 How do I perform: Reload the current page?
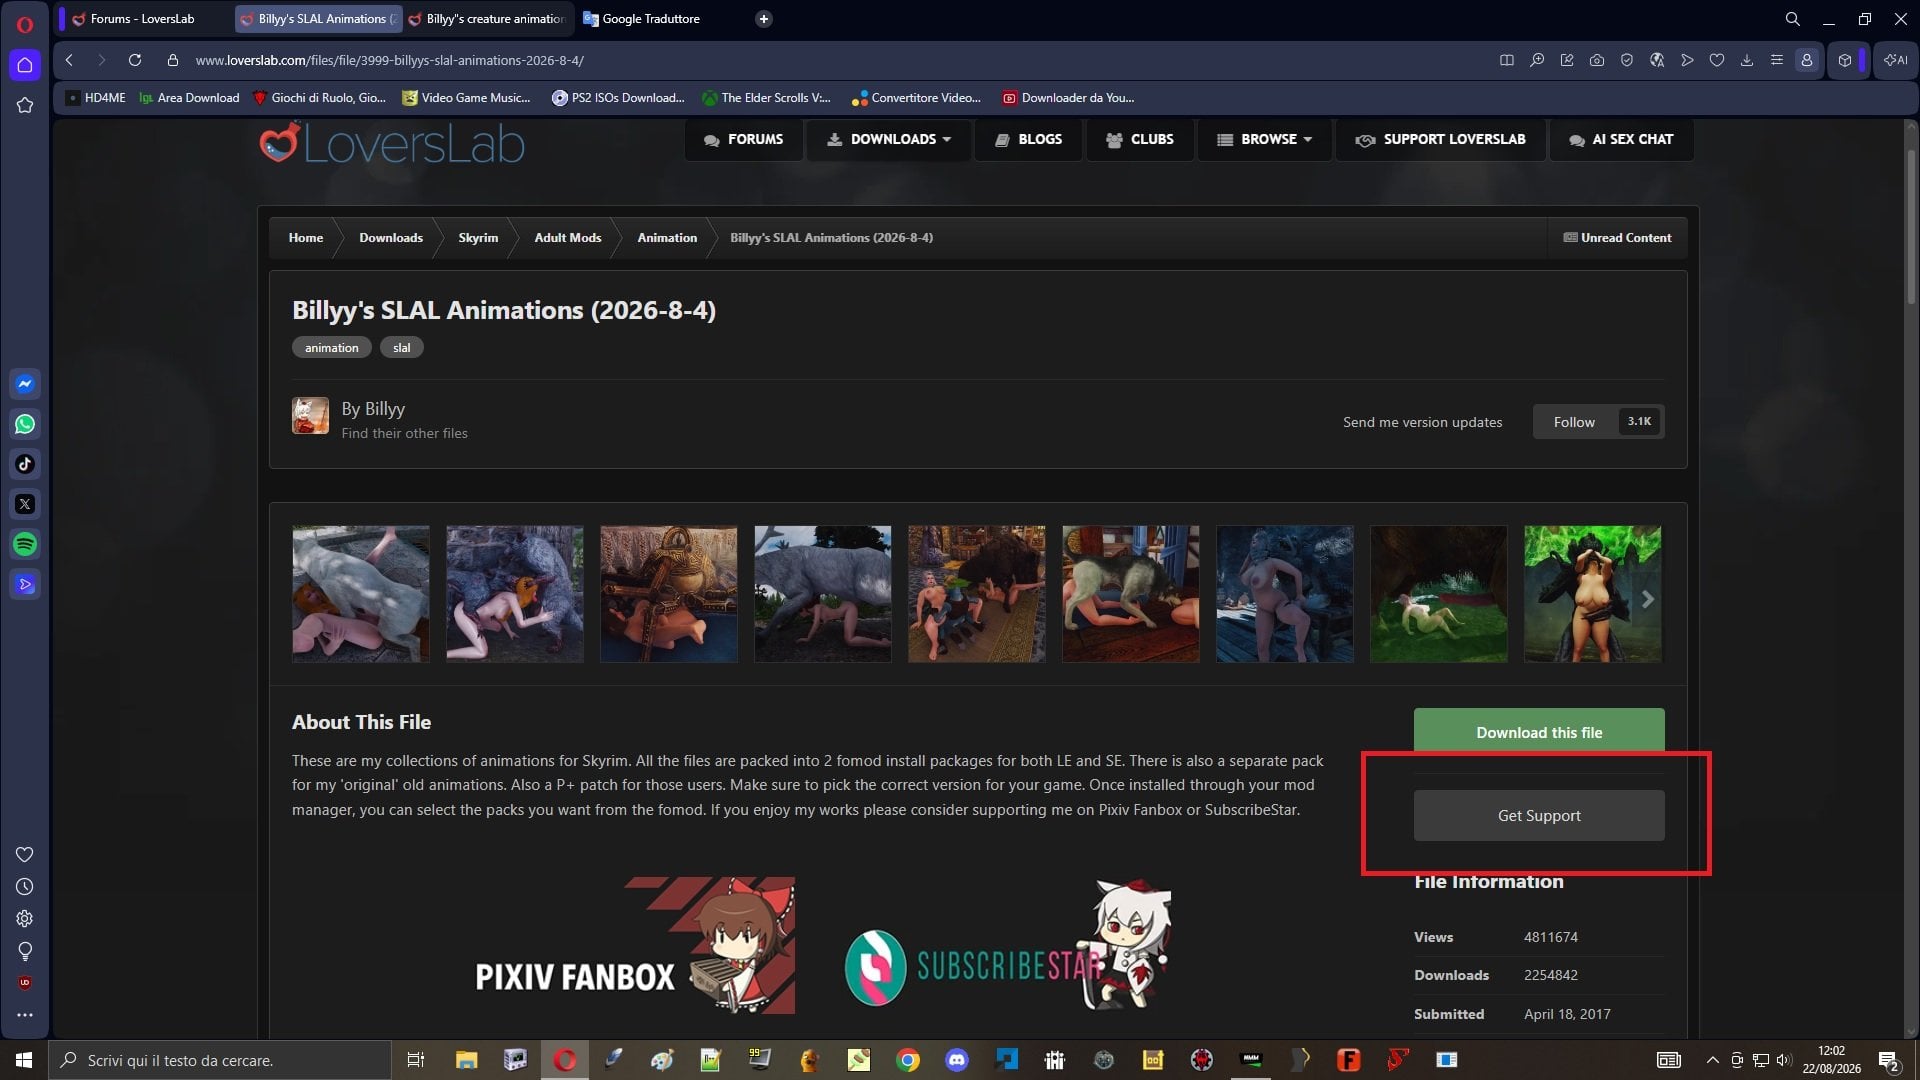(x=135, y=60)
